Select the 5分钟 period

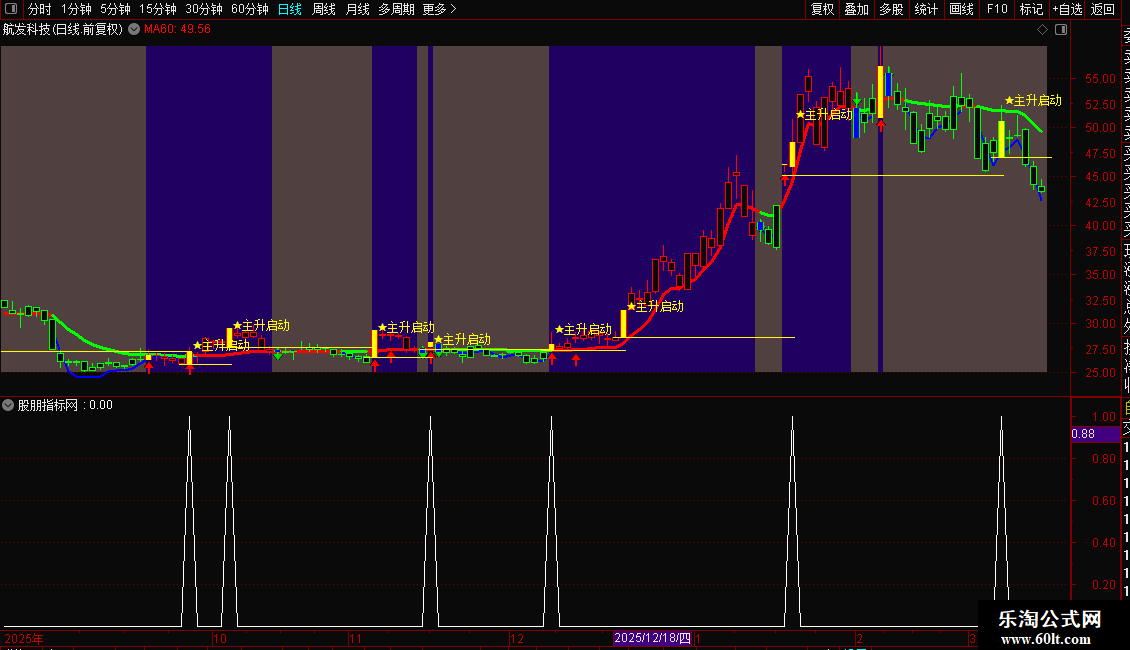coord(115,9)
